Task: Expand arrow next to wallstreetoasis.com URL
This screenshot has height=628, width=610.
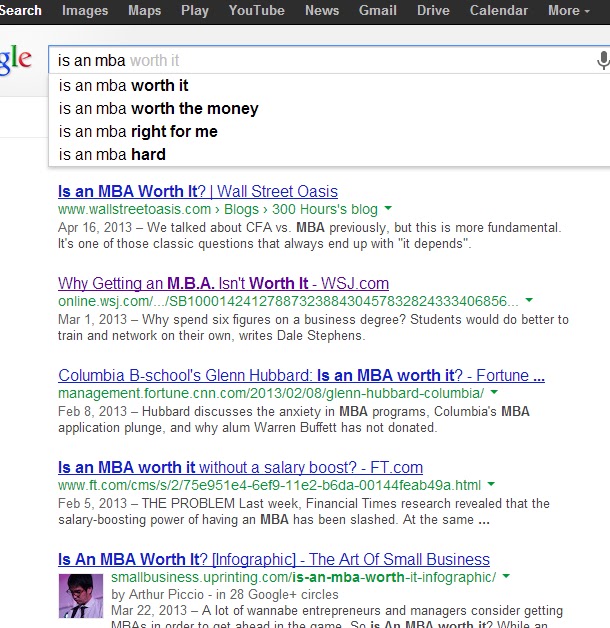Action: [388, 208]
